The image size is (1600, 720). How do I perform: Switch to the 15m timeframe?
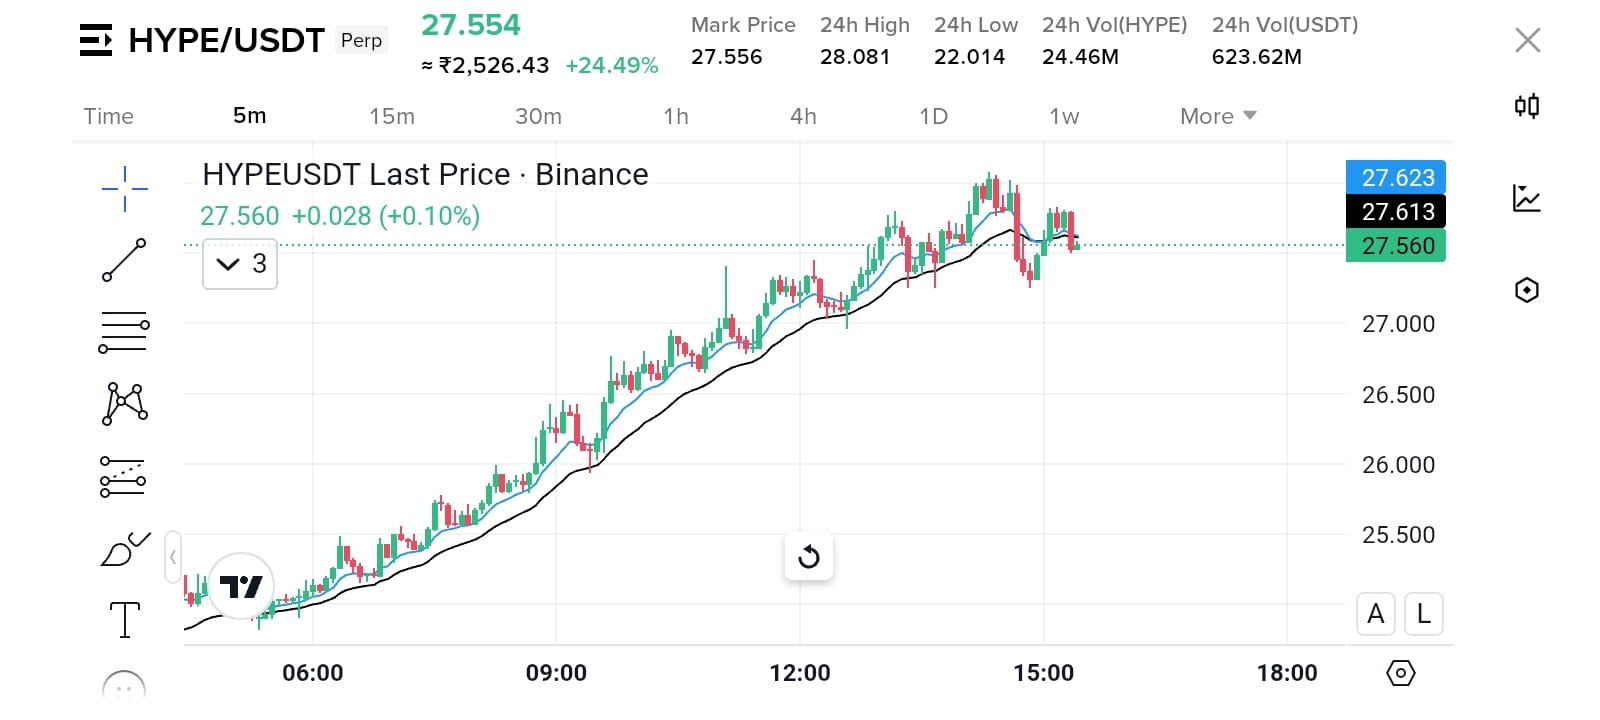click(392, 116)
